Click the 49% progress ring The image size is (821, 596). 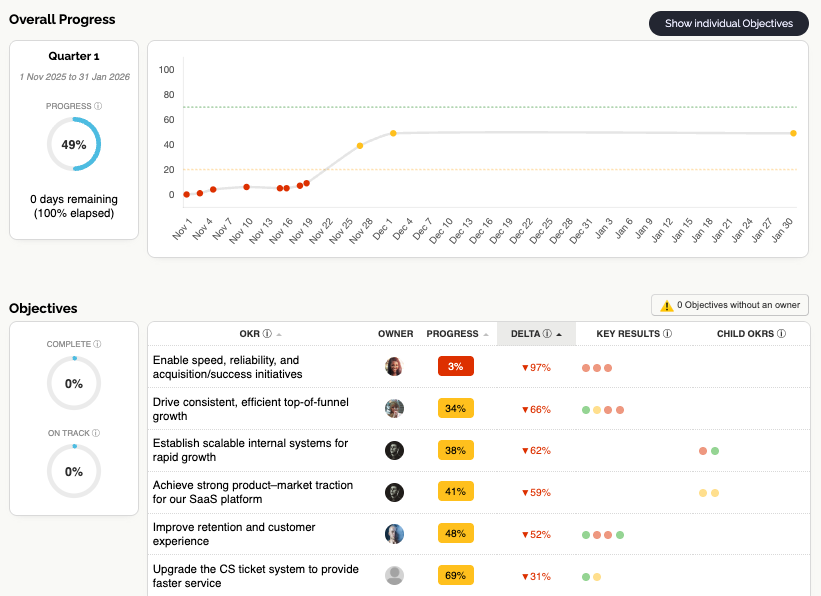tap(73, 144)
